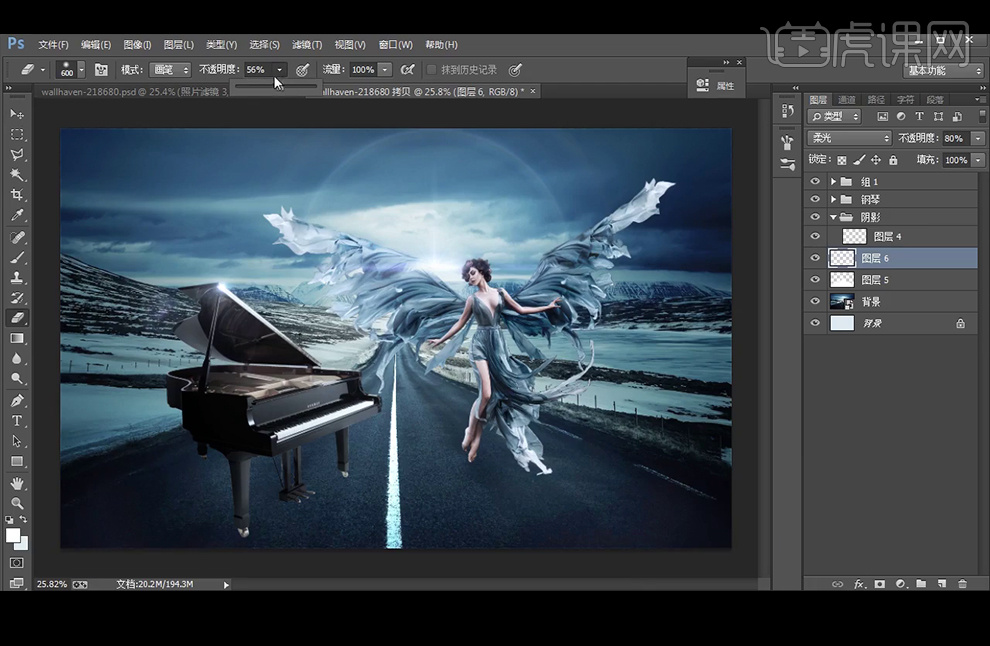Open the 柔光 blend mode dropdown
The height and width of the screenshot is (646, 990).
pyautogui.click(x=849, y=138)
